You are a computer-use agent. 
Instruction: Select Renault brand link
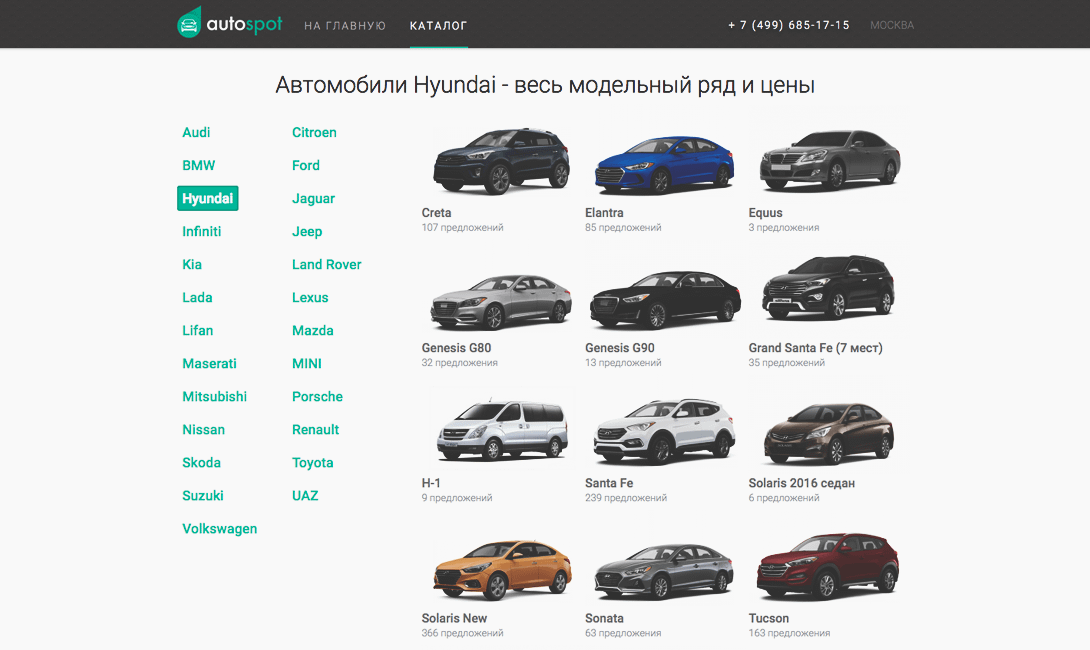pos(316,430)
